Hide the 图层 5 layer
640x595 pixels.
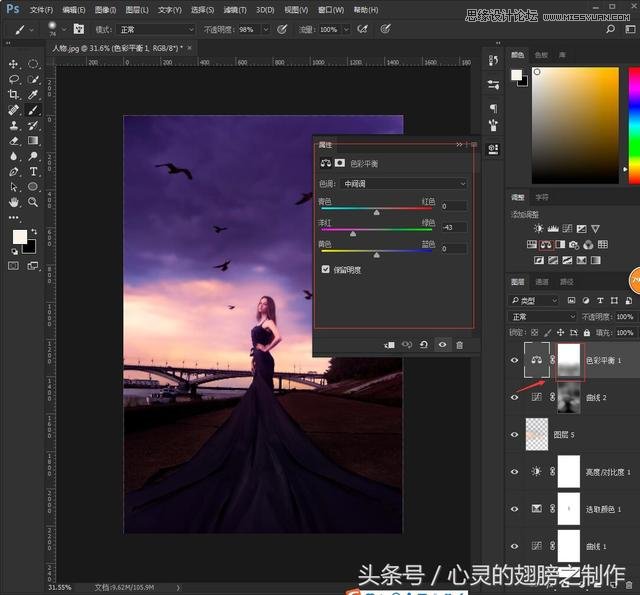pos(515,434)
